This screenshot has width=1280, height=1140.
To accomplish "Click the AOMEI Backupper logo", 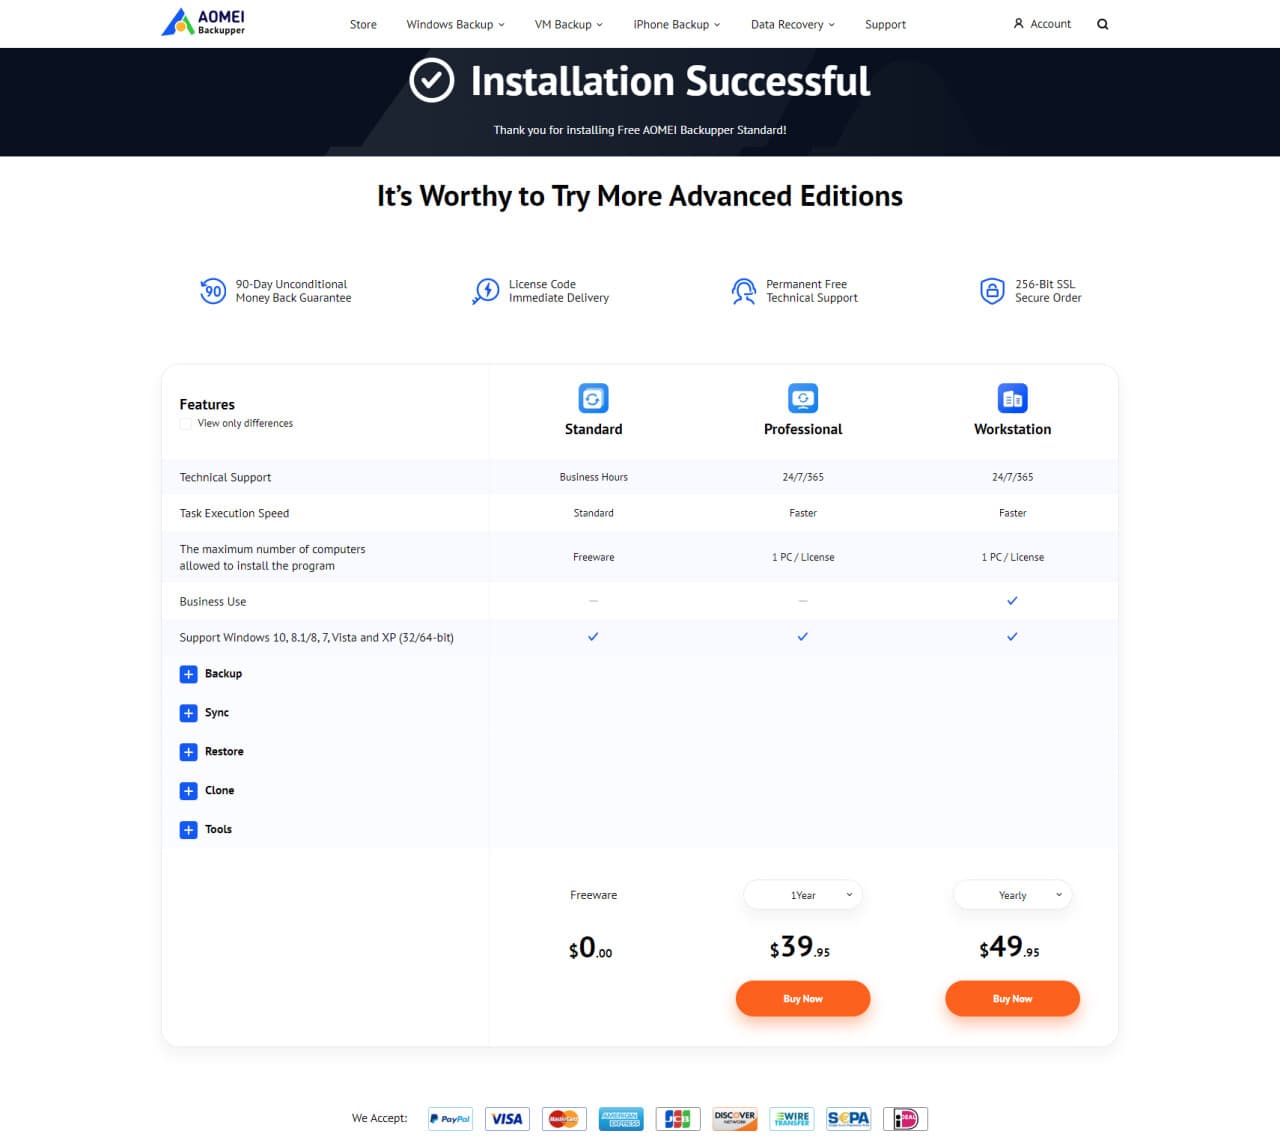I will point(204,22).
